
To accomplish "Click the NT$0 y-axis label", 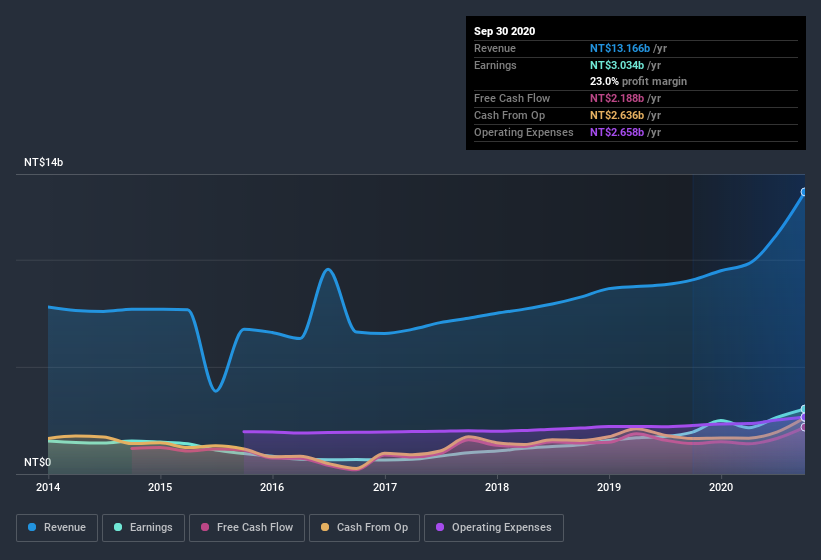I will [x=37, y=462].
